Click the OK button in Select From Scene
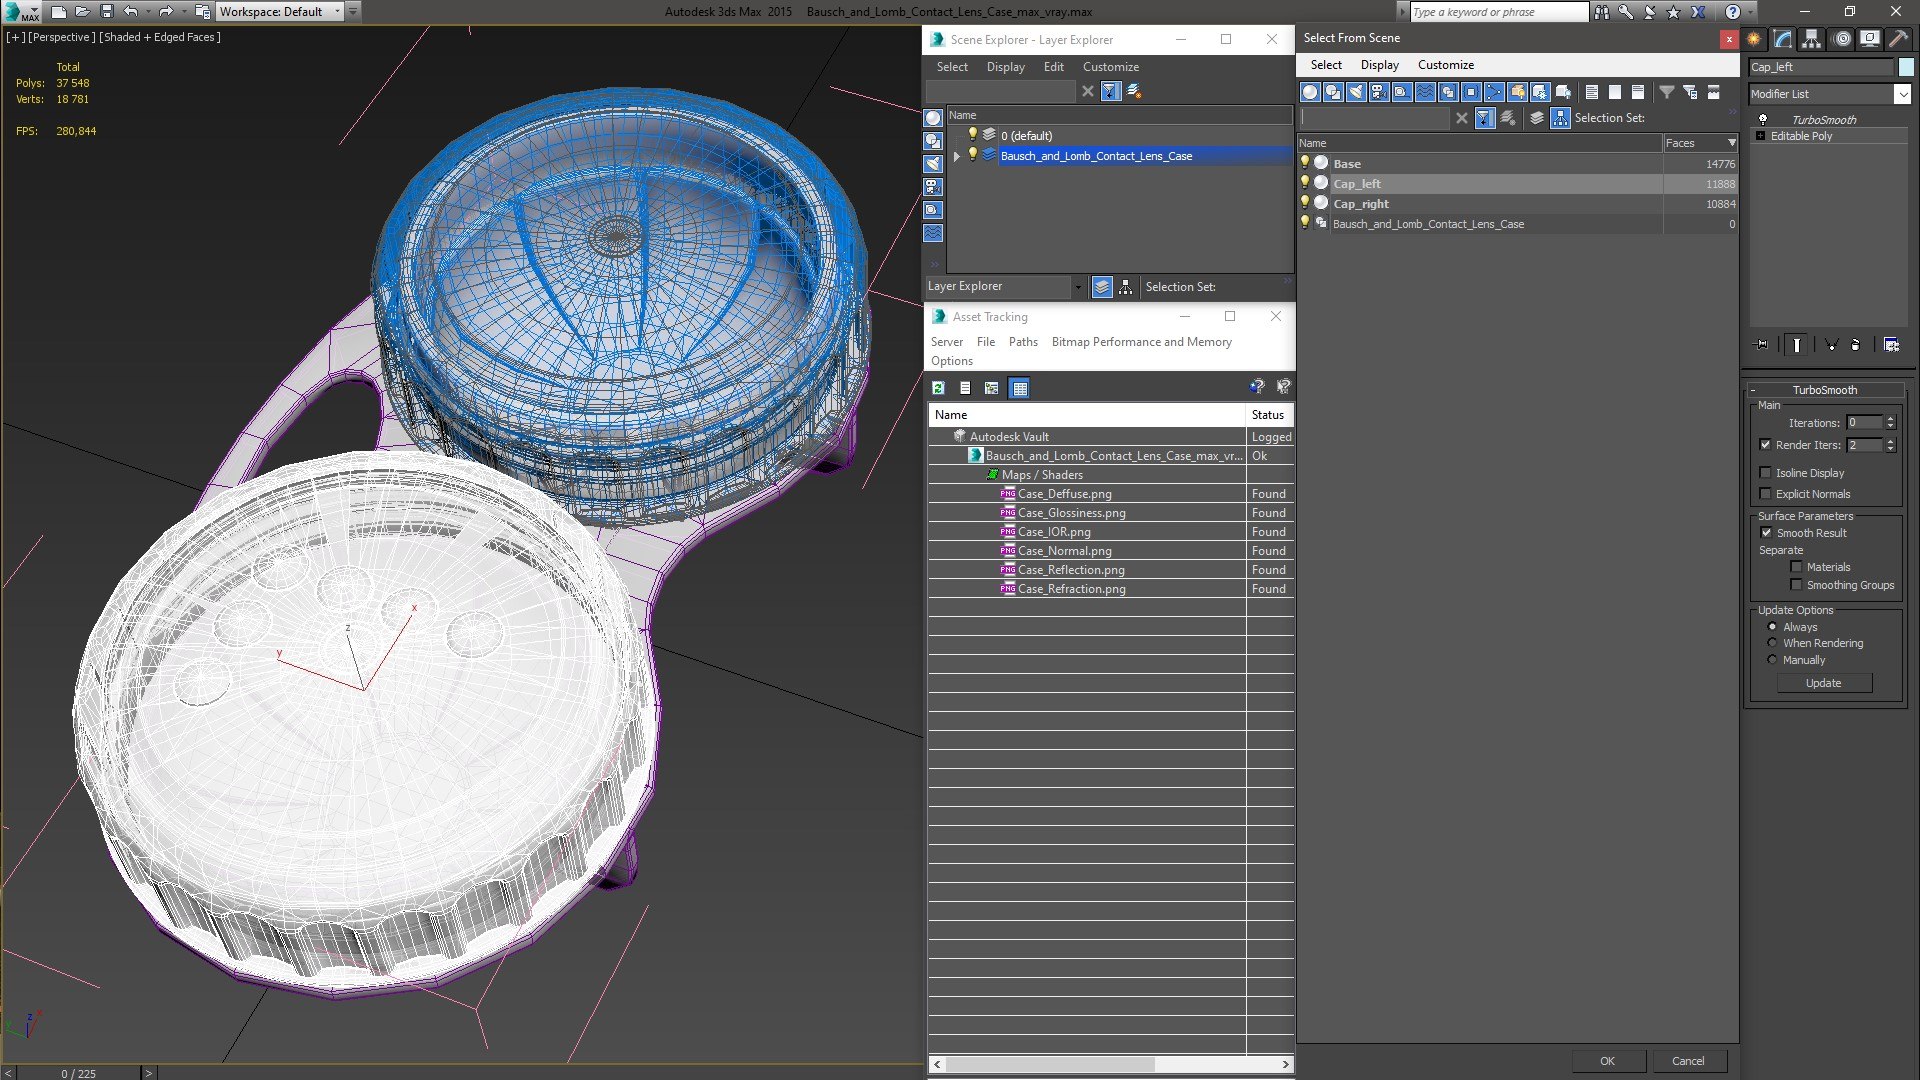This screenshot has width=1920, height=1080. (1607, 1061)
